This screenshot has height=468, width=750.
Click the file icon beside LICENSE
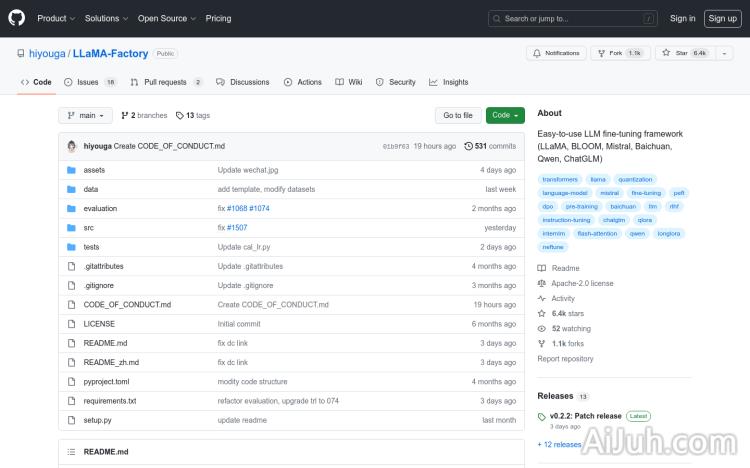(x=71, y=324)
